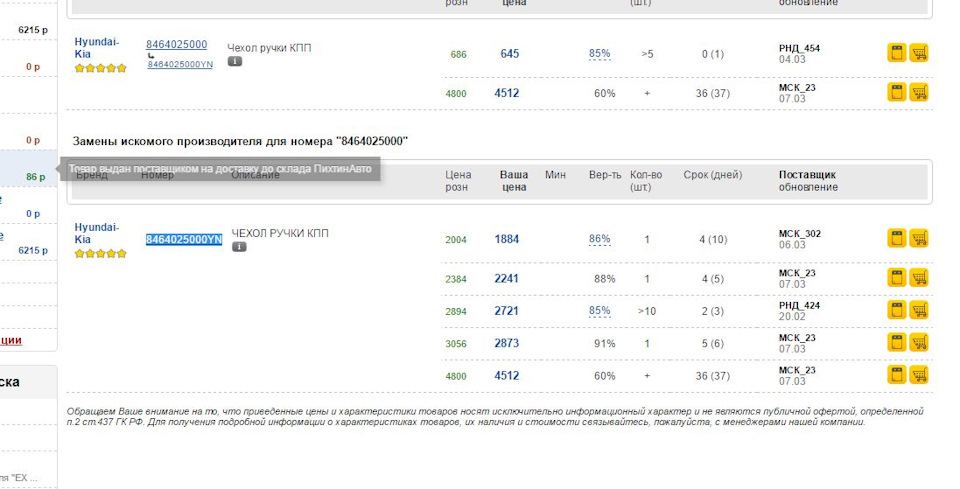Open 86% probability link in 1884 row

pyautogui.click(x=599, y=239)
